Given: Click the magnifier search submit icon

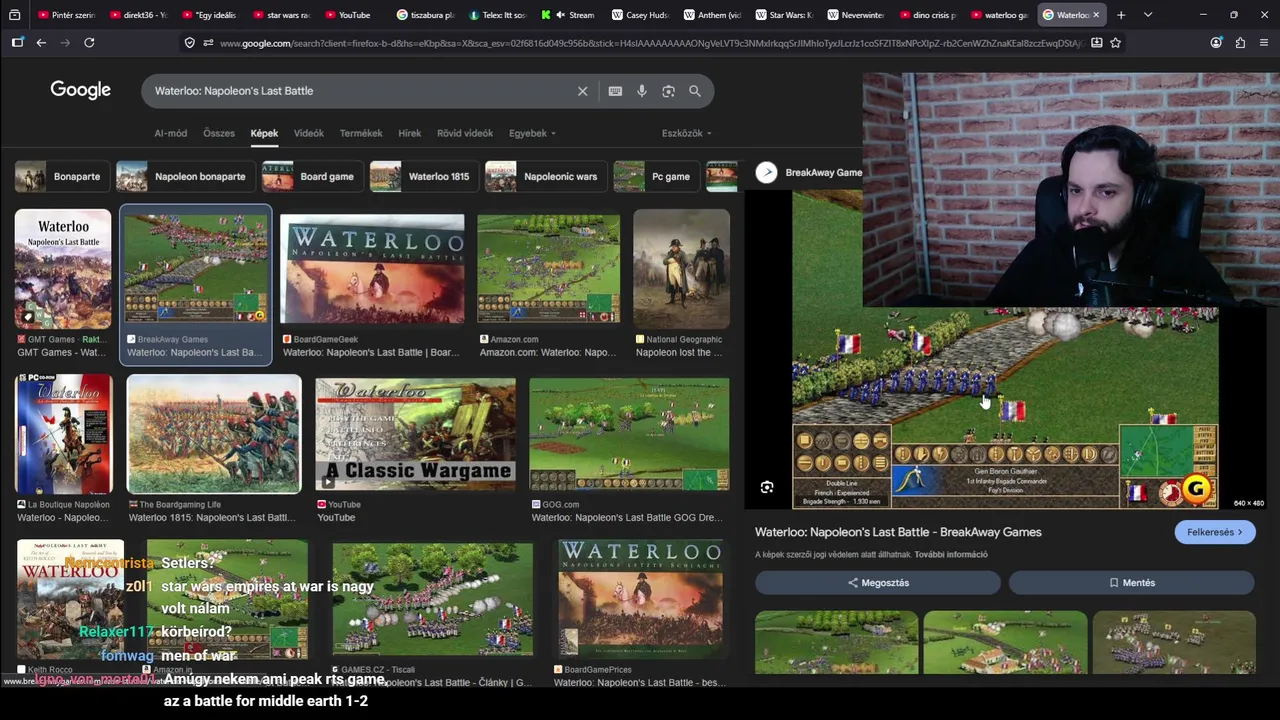Looking at the screenshot, I should click(x=695, y=91).
